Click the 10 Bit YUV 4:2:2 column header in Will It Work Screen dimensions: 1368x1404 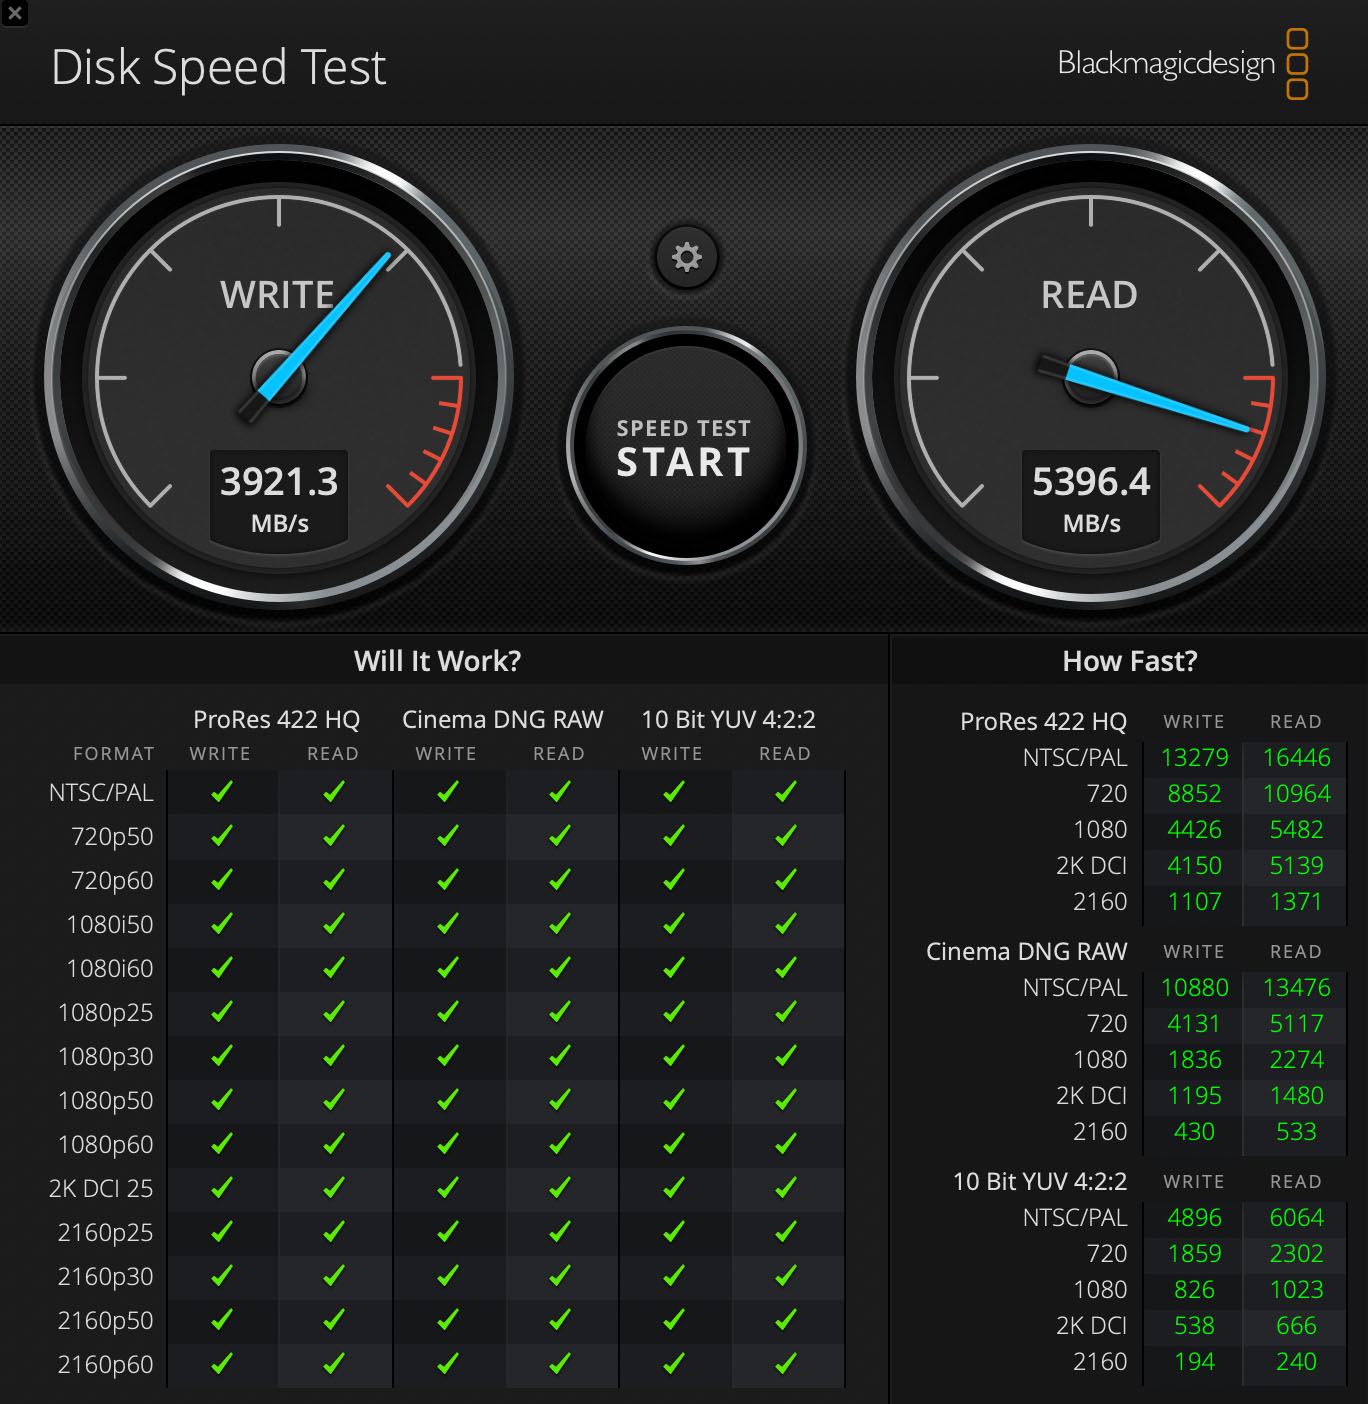729,720
